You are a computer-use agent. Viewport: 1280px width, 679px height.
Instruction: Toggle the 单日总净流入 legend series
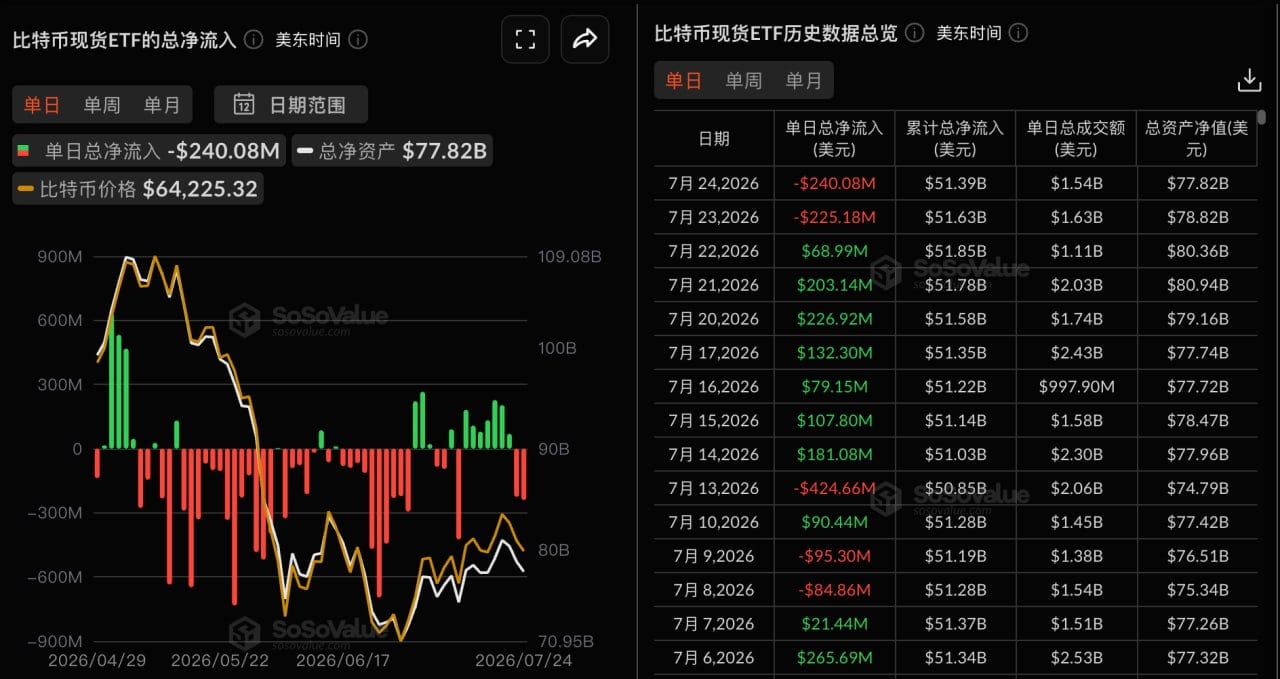148,151
